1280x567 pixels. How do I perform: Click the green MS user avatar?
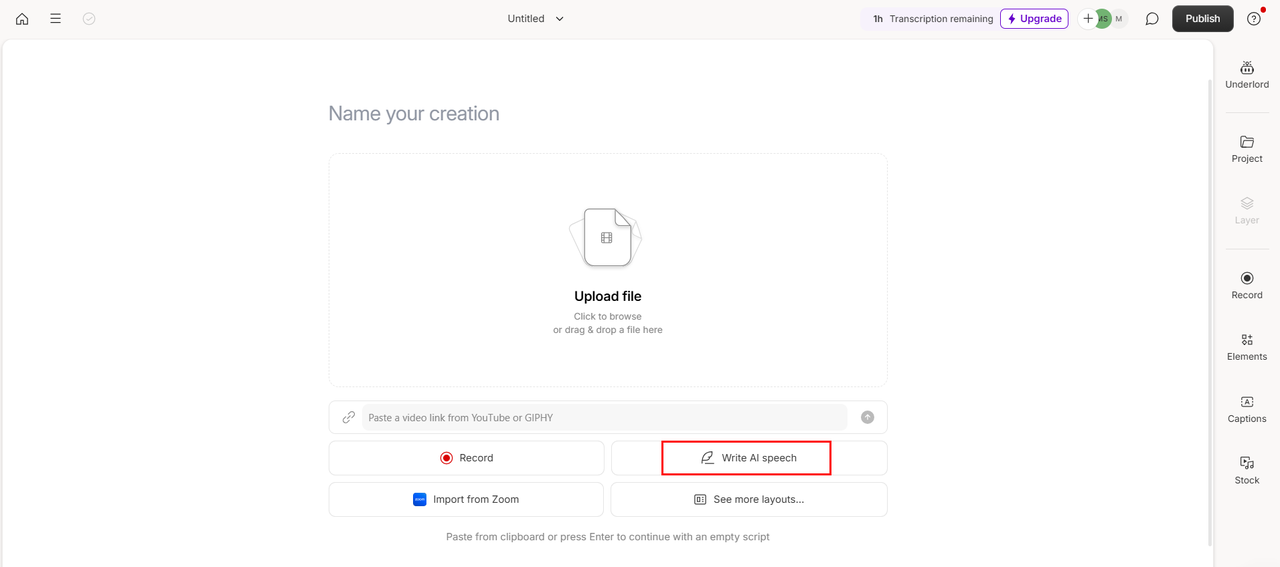pyautogui.click(x=1103, y=19)
